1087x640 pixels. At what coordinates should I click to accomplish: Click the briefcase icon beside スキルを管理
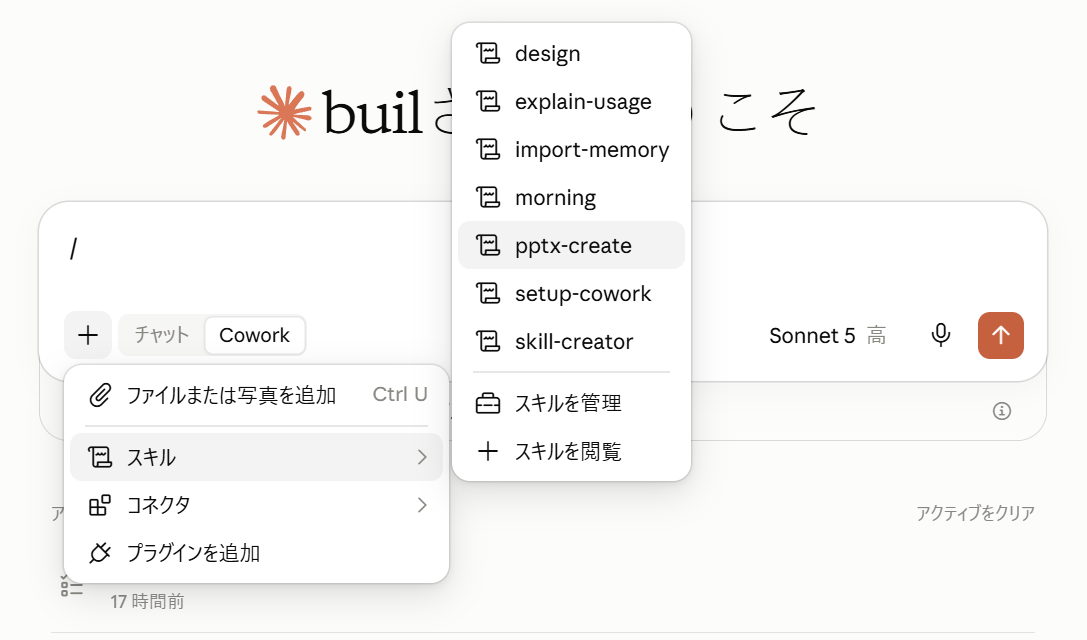[488, 403]
